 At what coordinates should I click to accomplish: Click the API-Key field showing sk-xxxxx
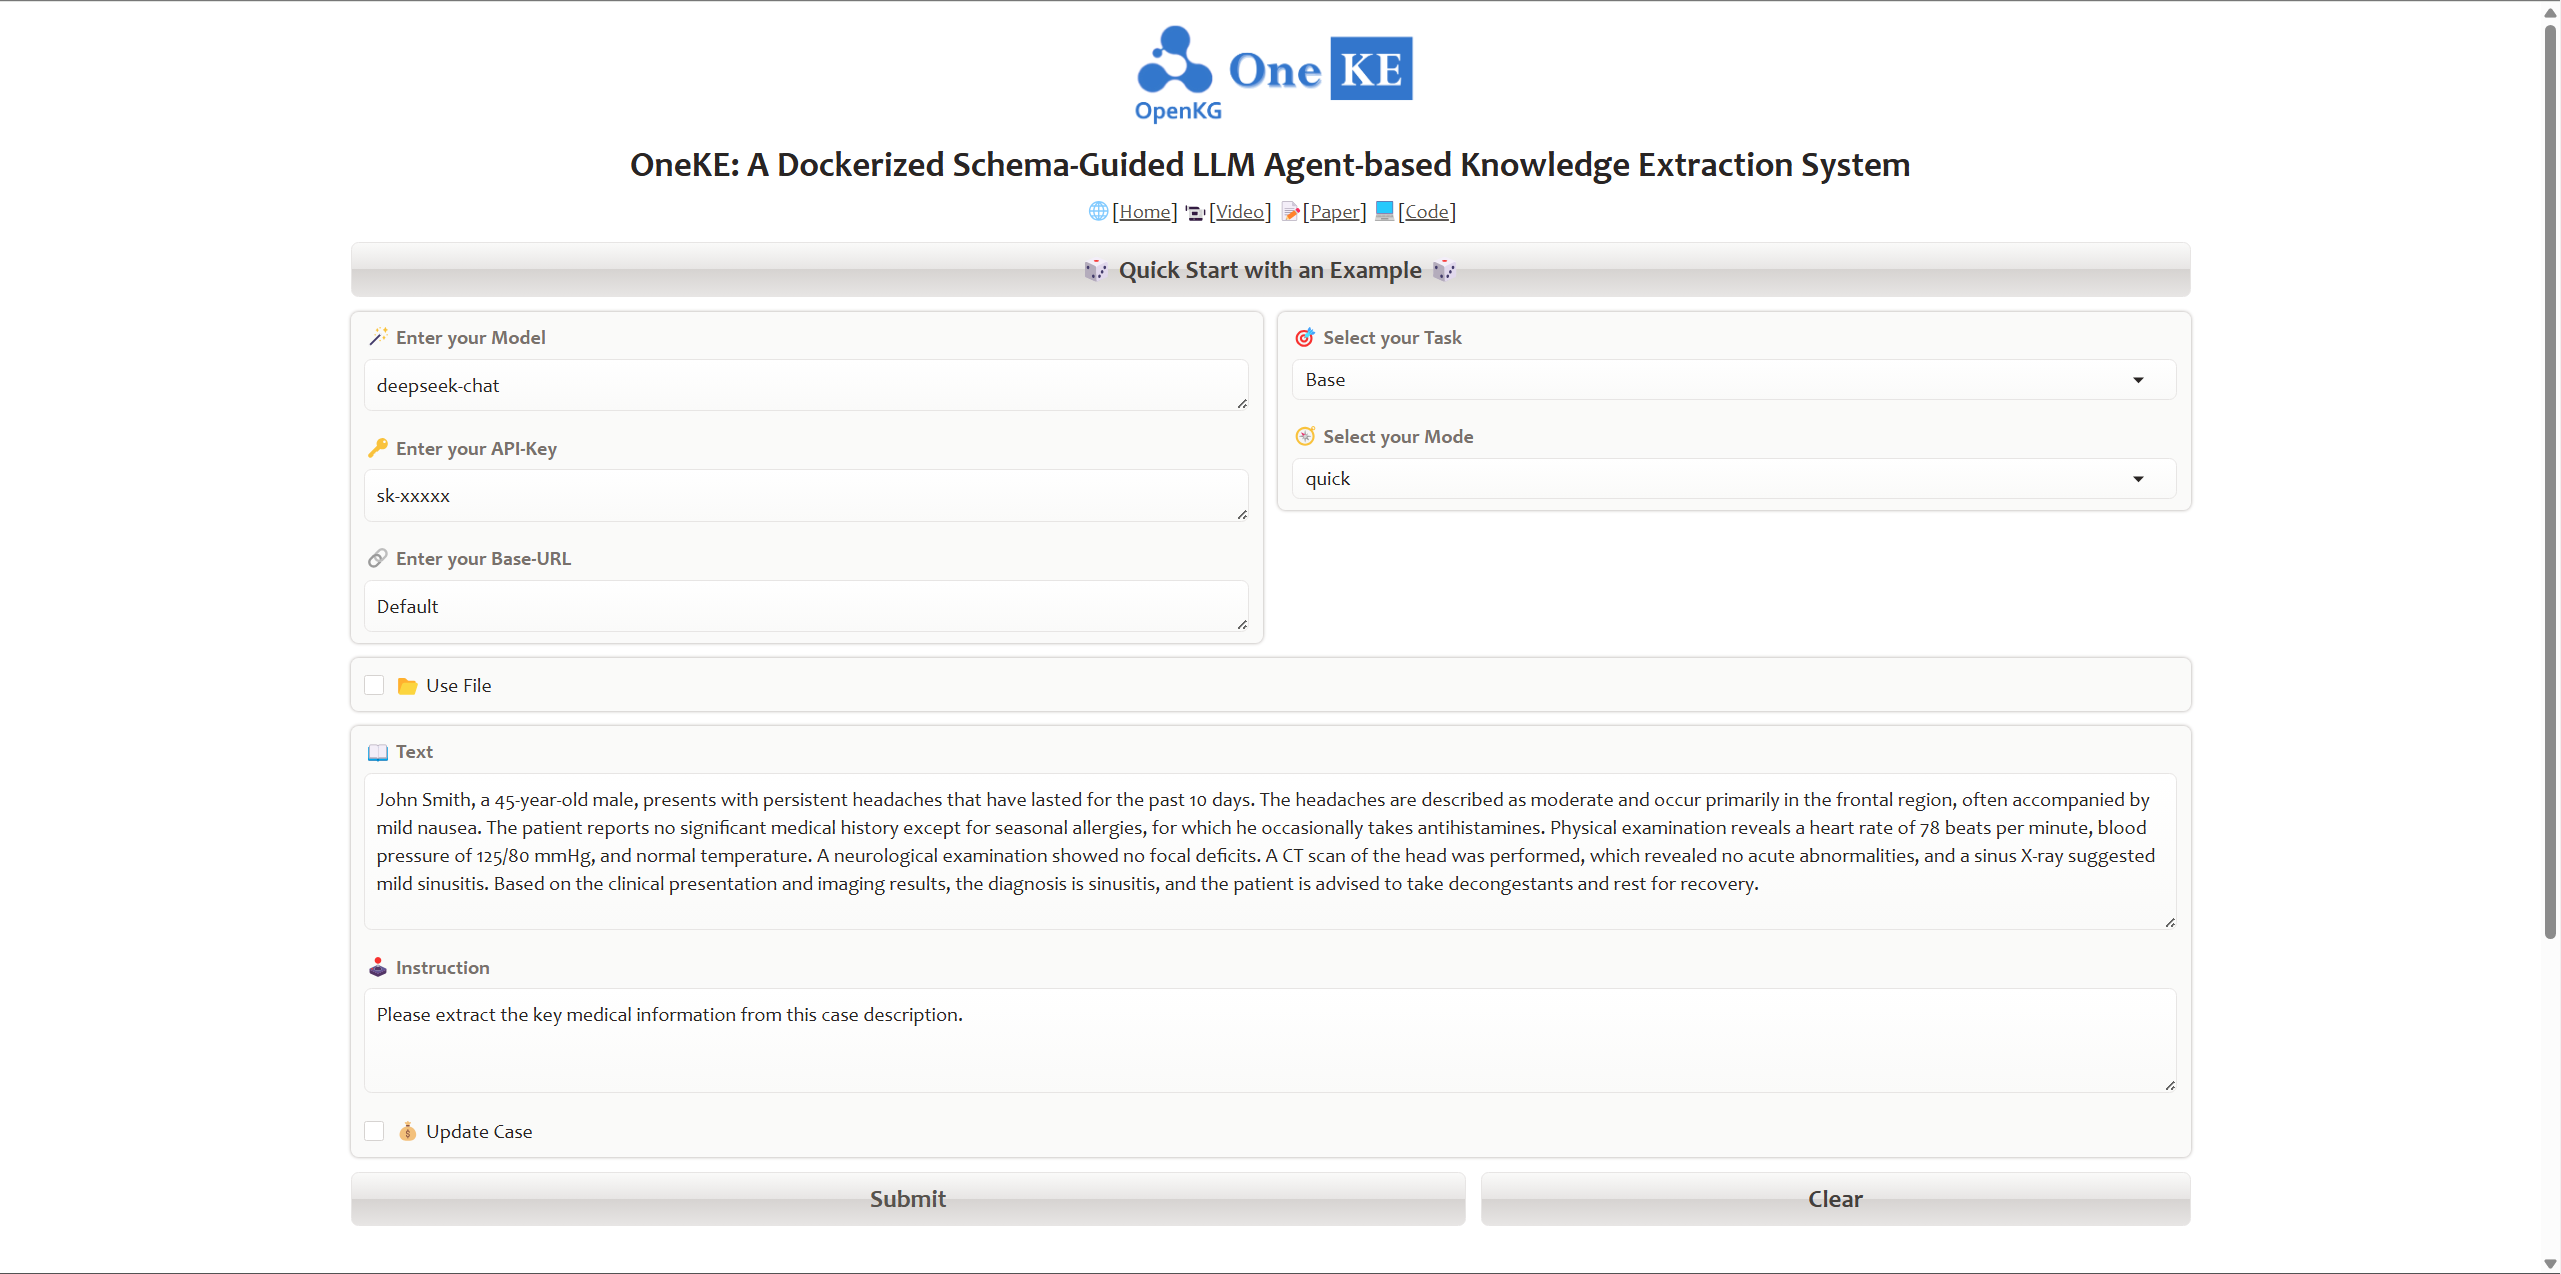(806, 496)
